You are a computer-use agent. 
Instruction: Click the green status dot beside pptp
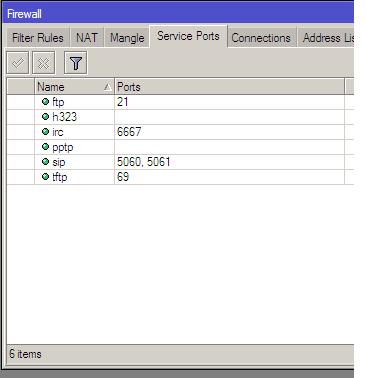[45, 146]
